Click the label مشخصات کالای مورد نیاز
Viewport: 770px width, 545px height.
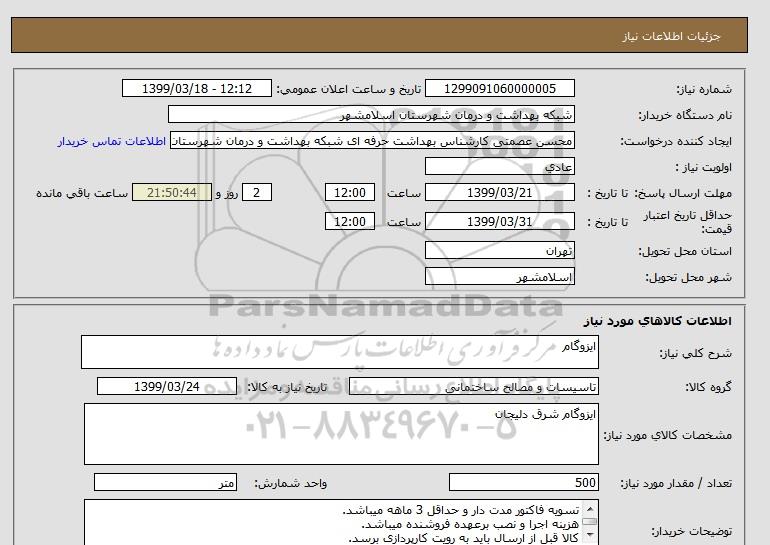tap(667, 435)
